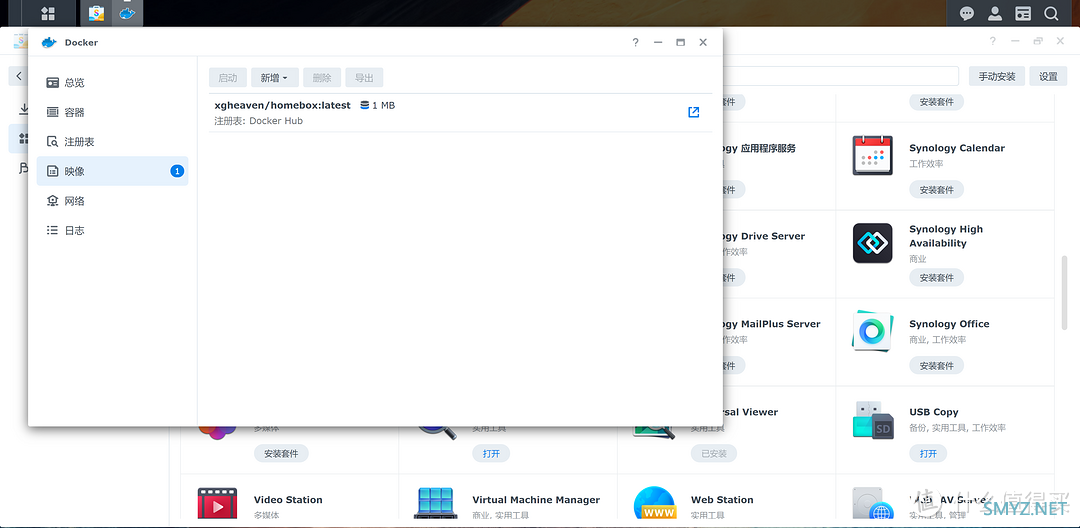Select 映像 images in Docker sidebar
Image resolution: width=1080 pixels, height=528 pixels.
[112, 171]
